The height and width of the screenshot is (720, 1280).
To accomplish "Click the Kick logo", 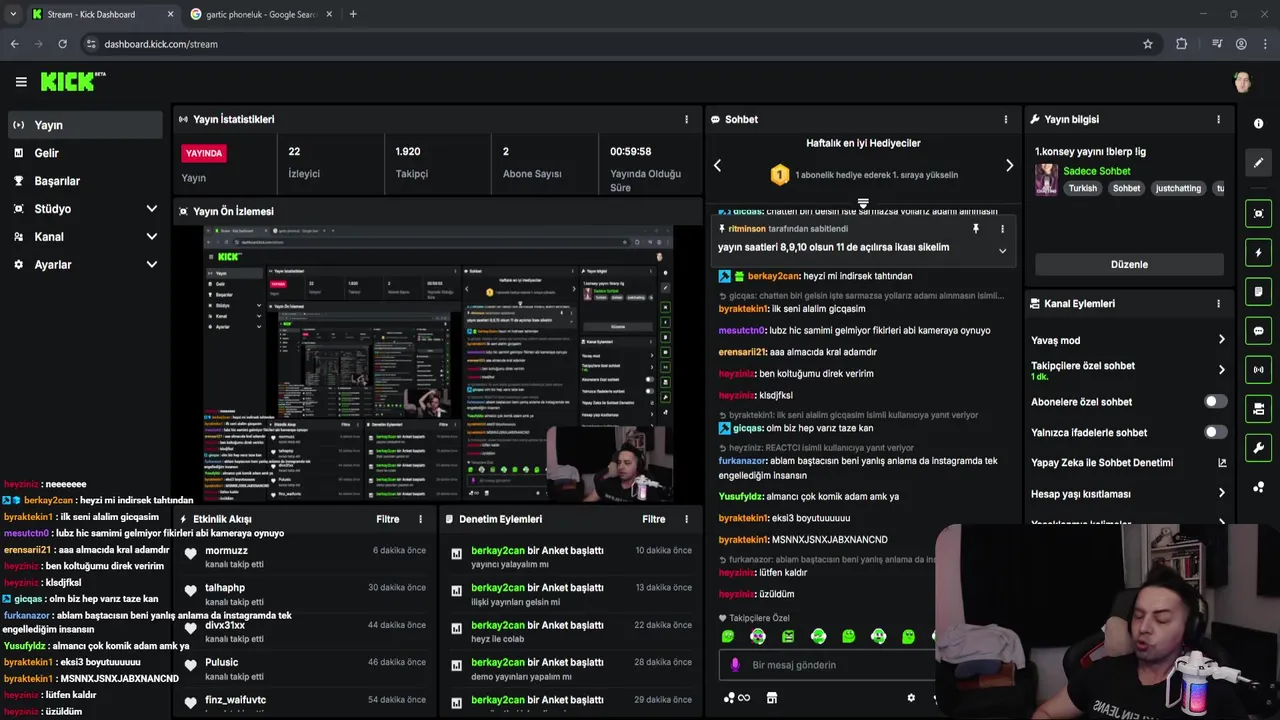I will pyautogui.click(x=72, y=82).
